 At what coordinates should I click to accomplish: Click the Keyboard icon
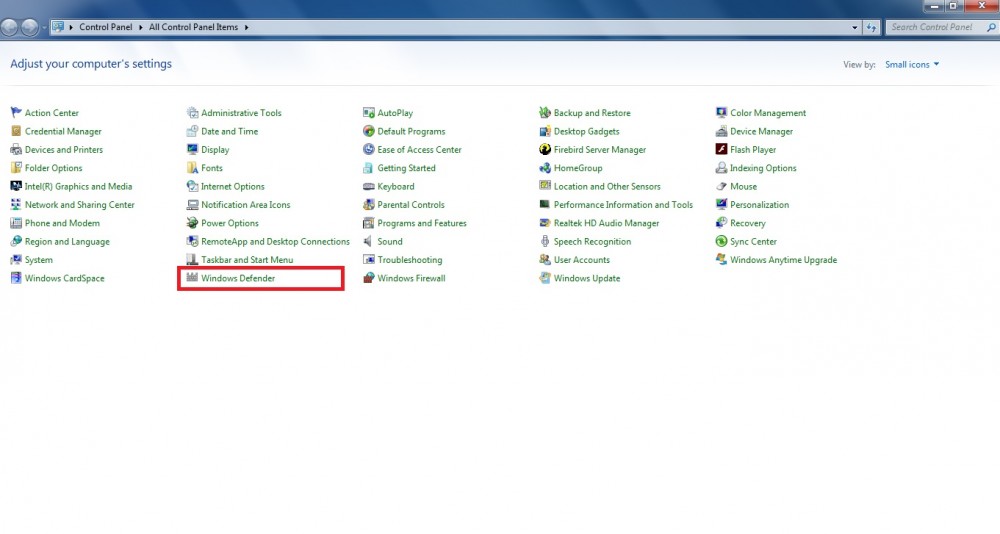369,186
